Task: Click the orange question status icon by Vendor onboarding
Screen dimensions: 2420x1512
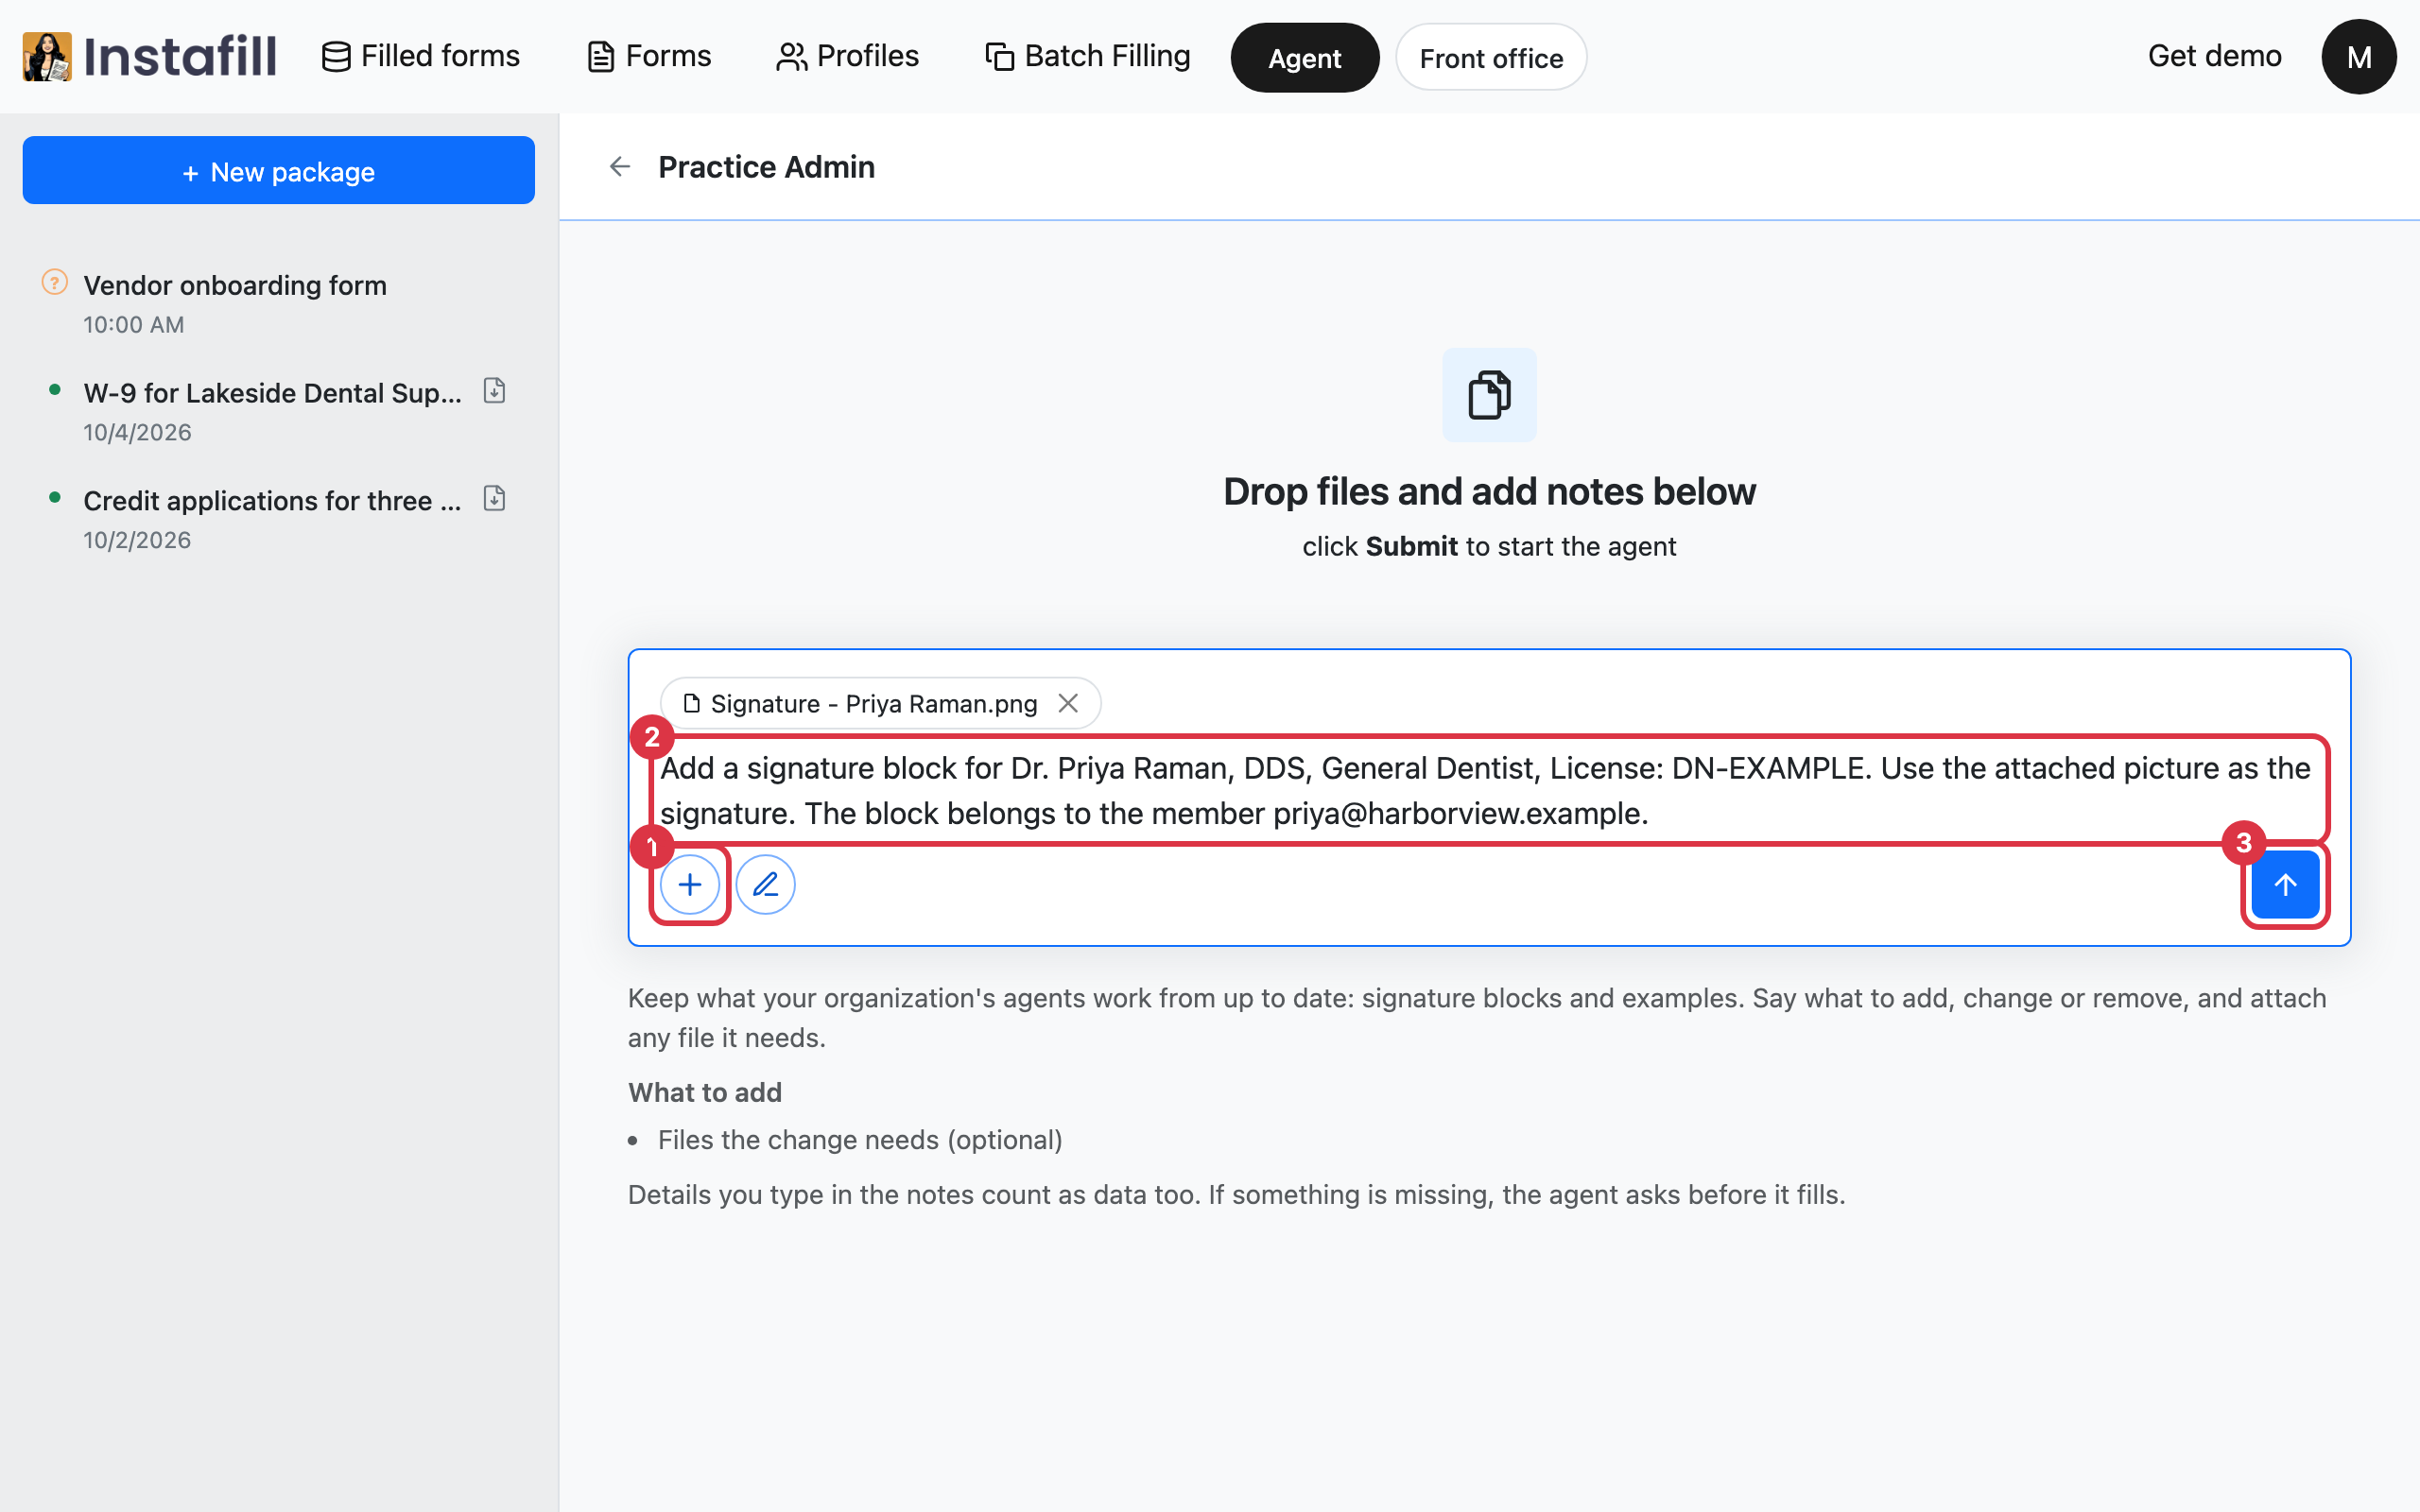Action: 54,283
